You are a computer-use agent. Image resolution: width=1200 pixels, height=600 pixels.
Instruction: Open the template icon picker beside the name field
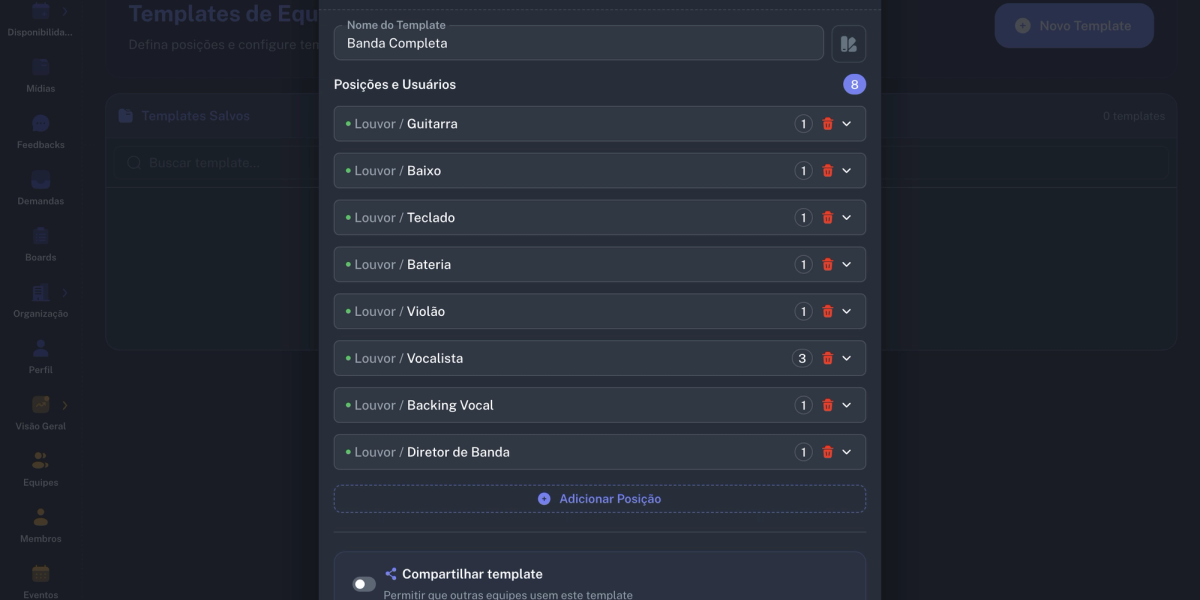pos(849,43)
